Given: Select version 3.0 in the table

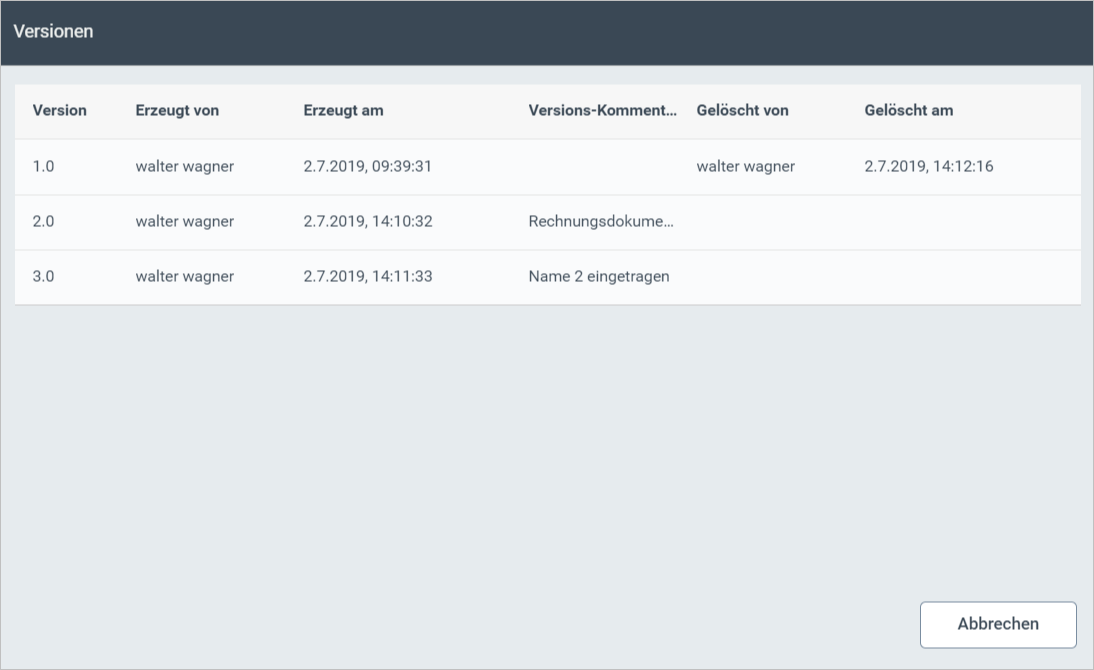Looking at the screenshot, I should coord(43,277).
